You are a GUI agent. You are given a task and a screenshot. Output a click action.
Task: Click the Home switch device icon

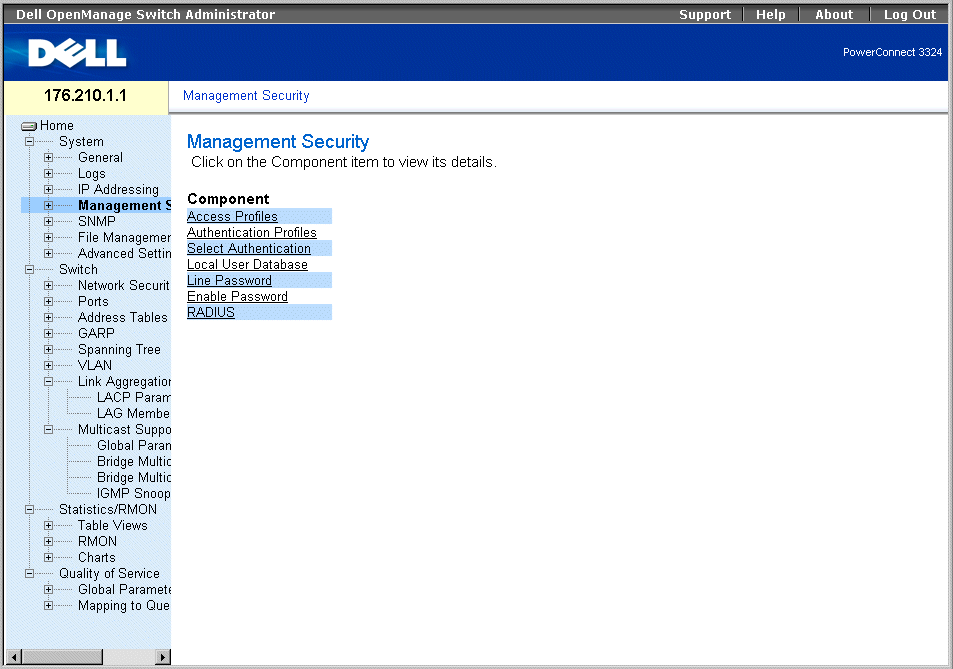tap(29, 126)
